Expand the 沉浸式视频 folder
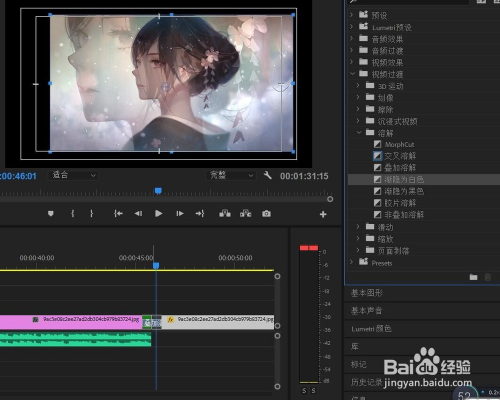 tap(358, 121)
